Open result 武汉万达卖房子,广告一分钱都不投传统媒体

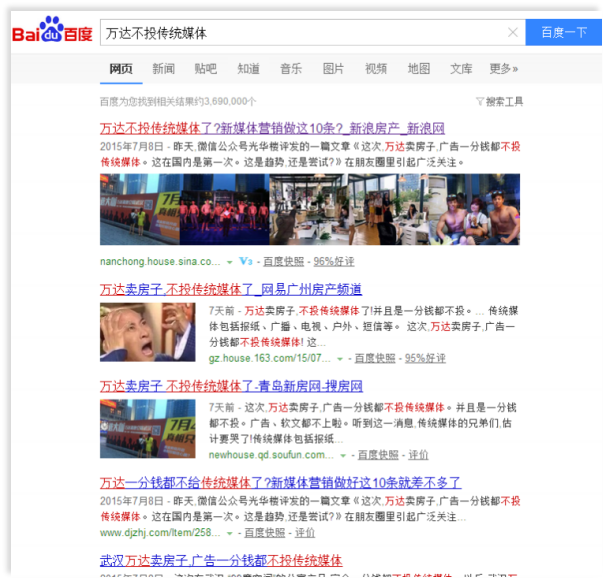[x=221, y=561]
